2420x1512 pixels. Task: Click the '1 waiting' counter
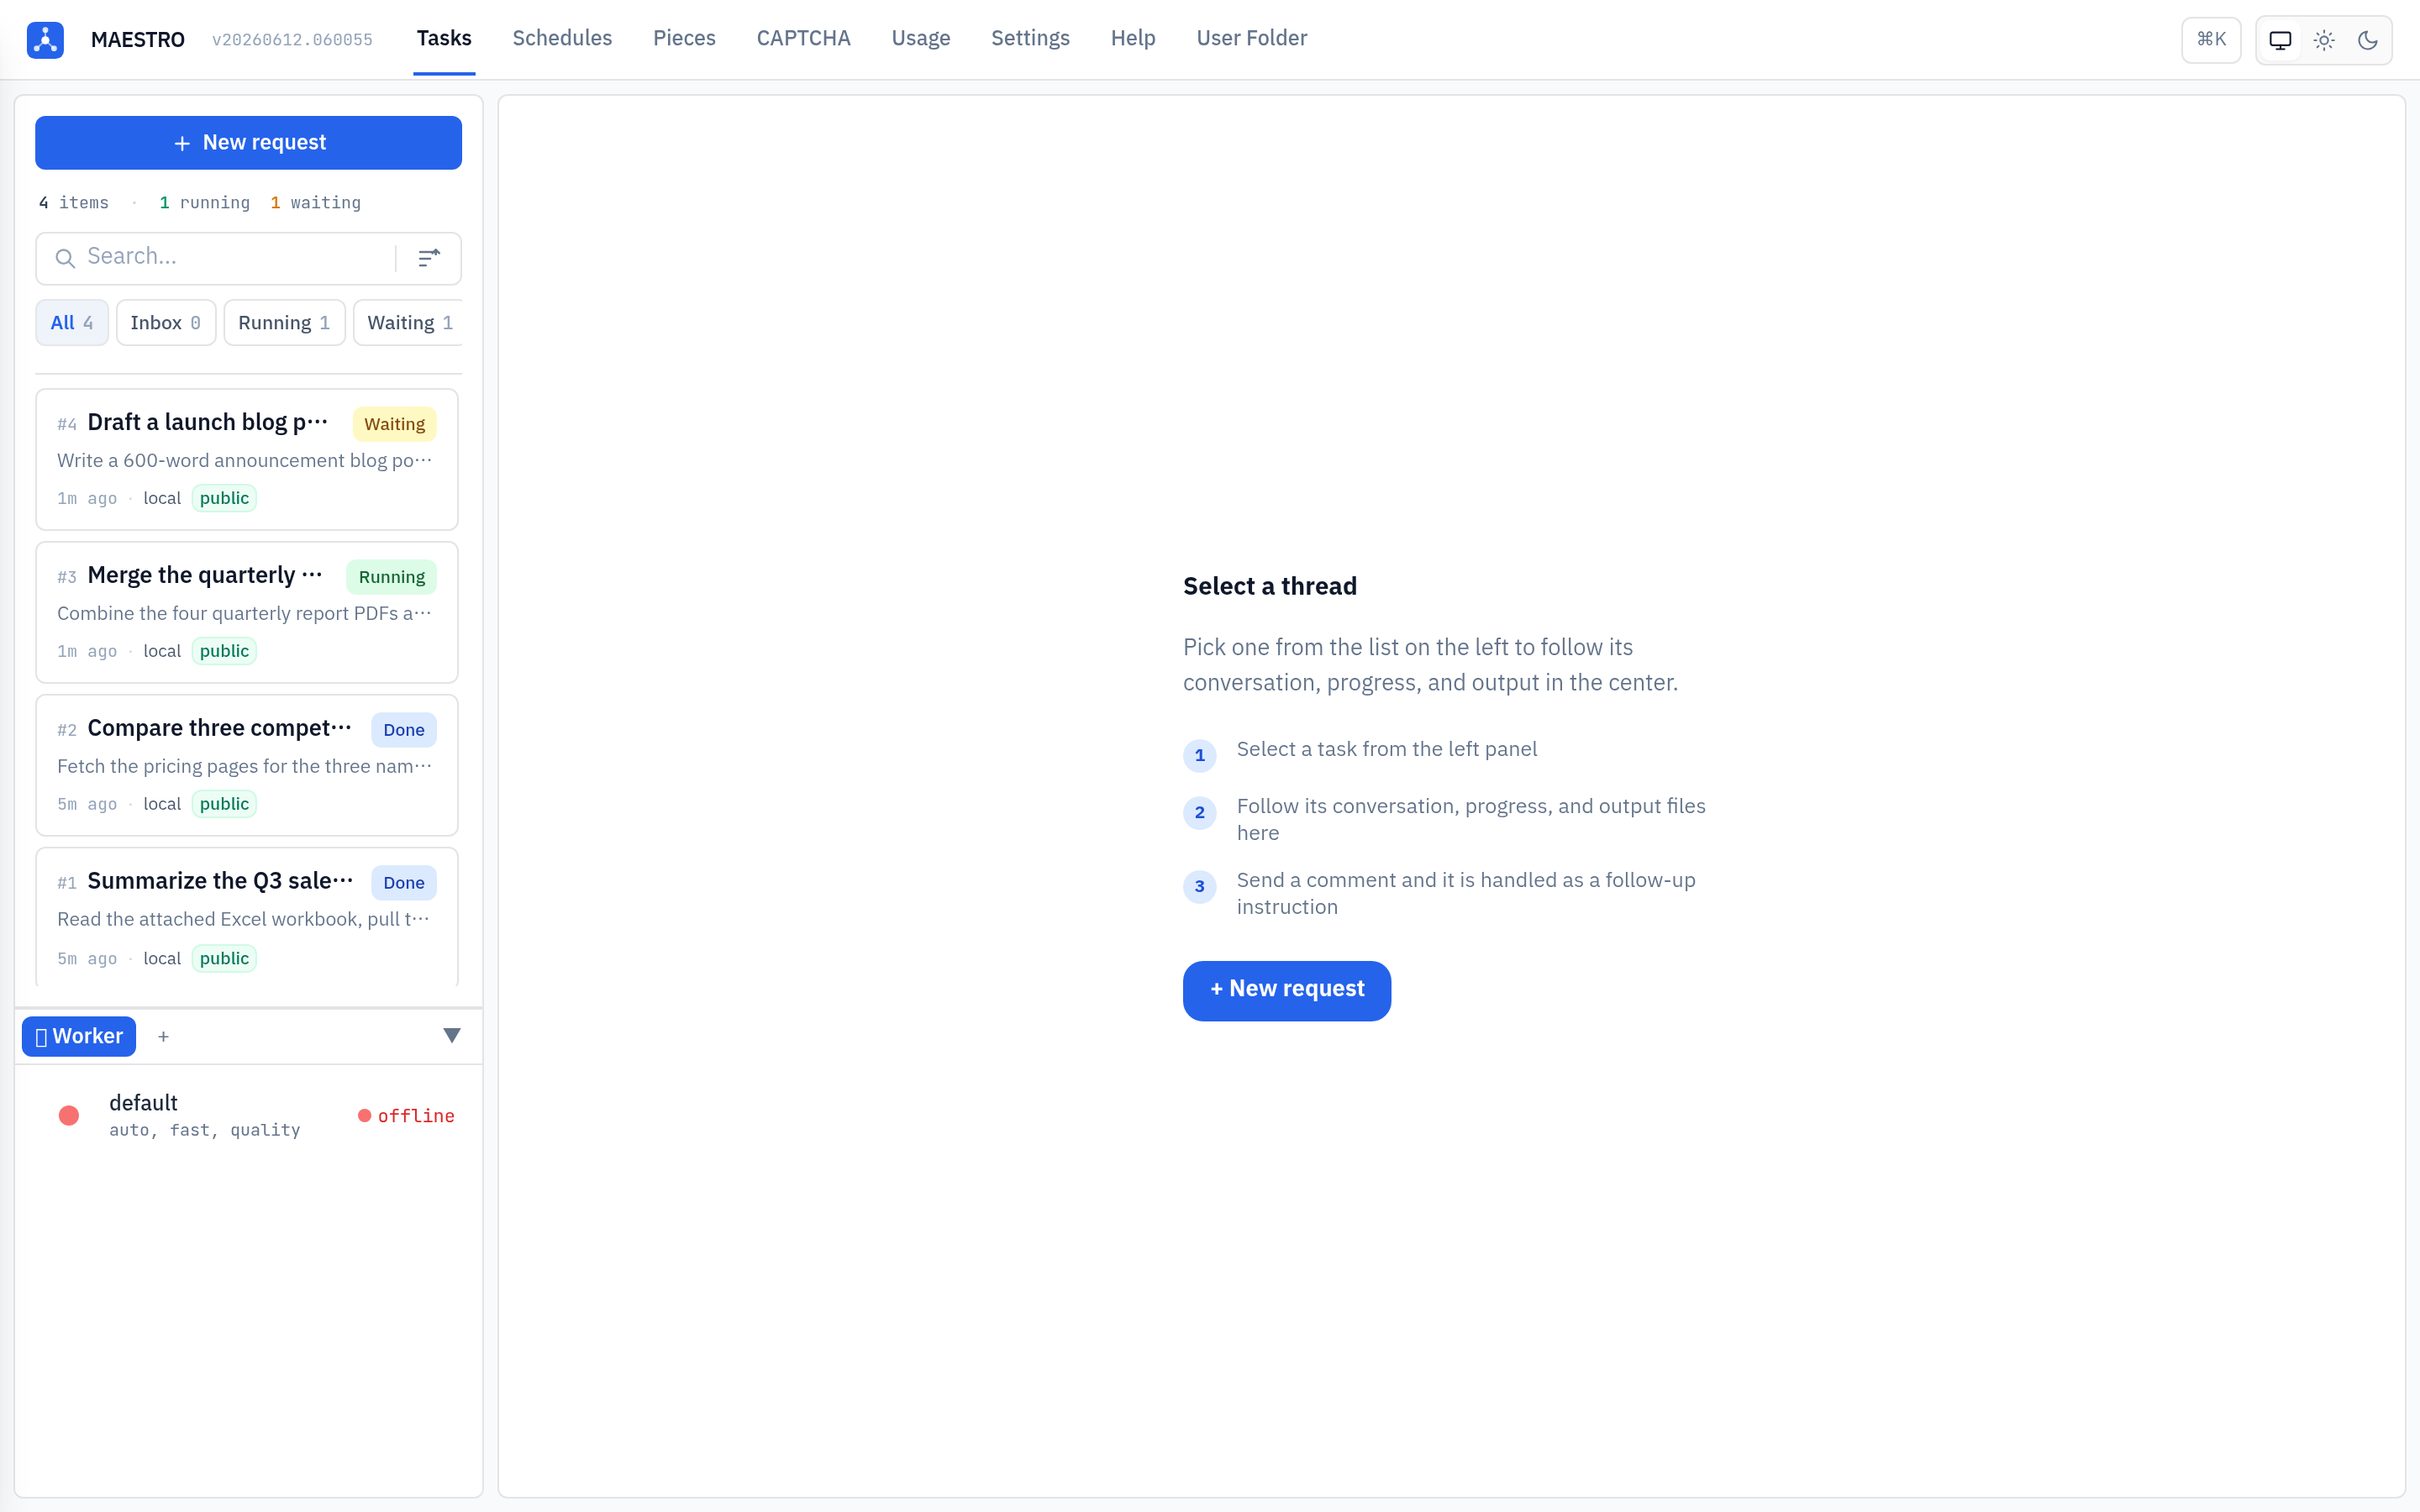coord(315,203)
